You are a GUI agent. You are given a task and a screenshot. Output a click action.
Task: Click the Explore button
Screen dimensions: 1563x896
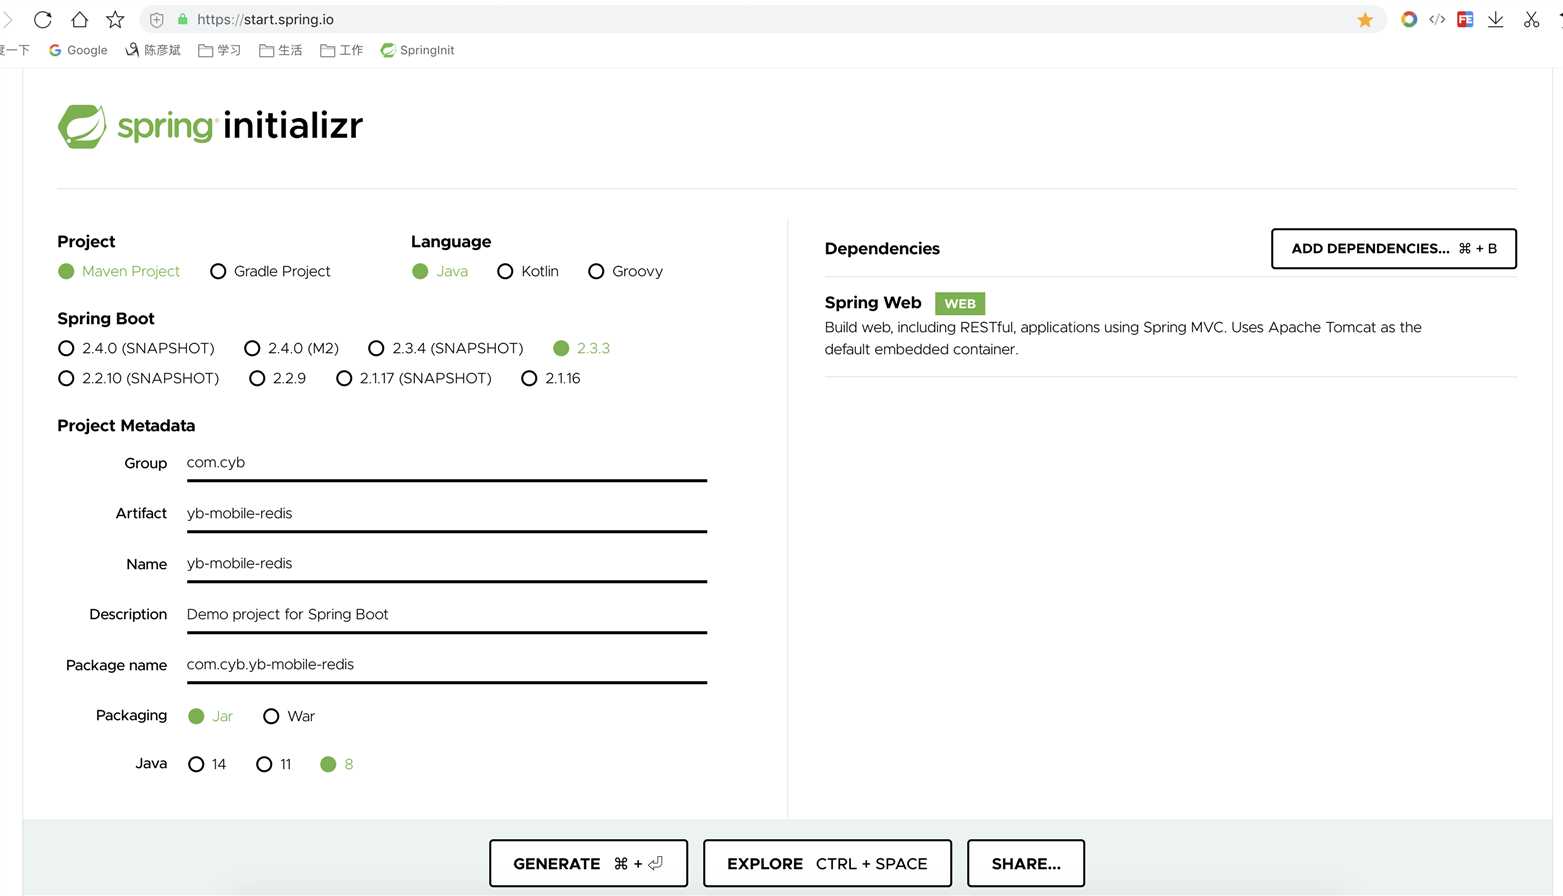coord(827,863)
